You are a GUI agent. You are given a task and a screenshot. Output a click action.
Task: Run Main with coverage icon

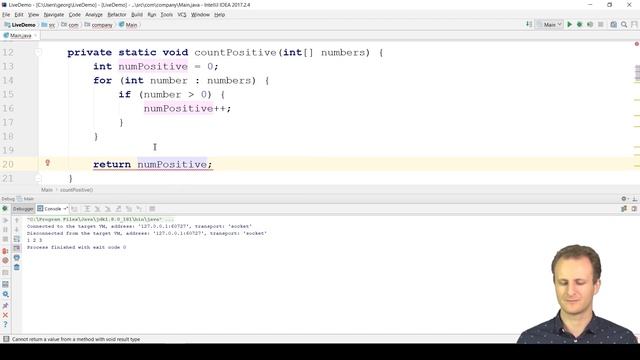coord(590,24)
